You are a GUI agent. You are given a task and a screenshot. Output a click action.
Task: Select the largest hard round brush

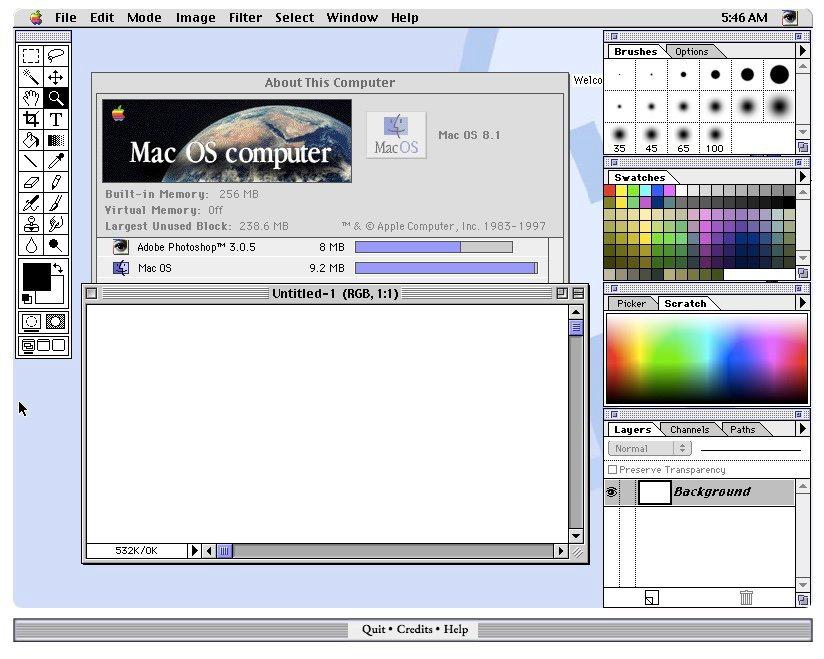click(779, 75)
